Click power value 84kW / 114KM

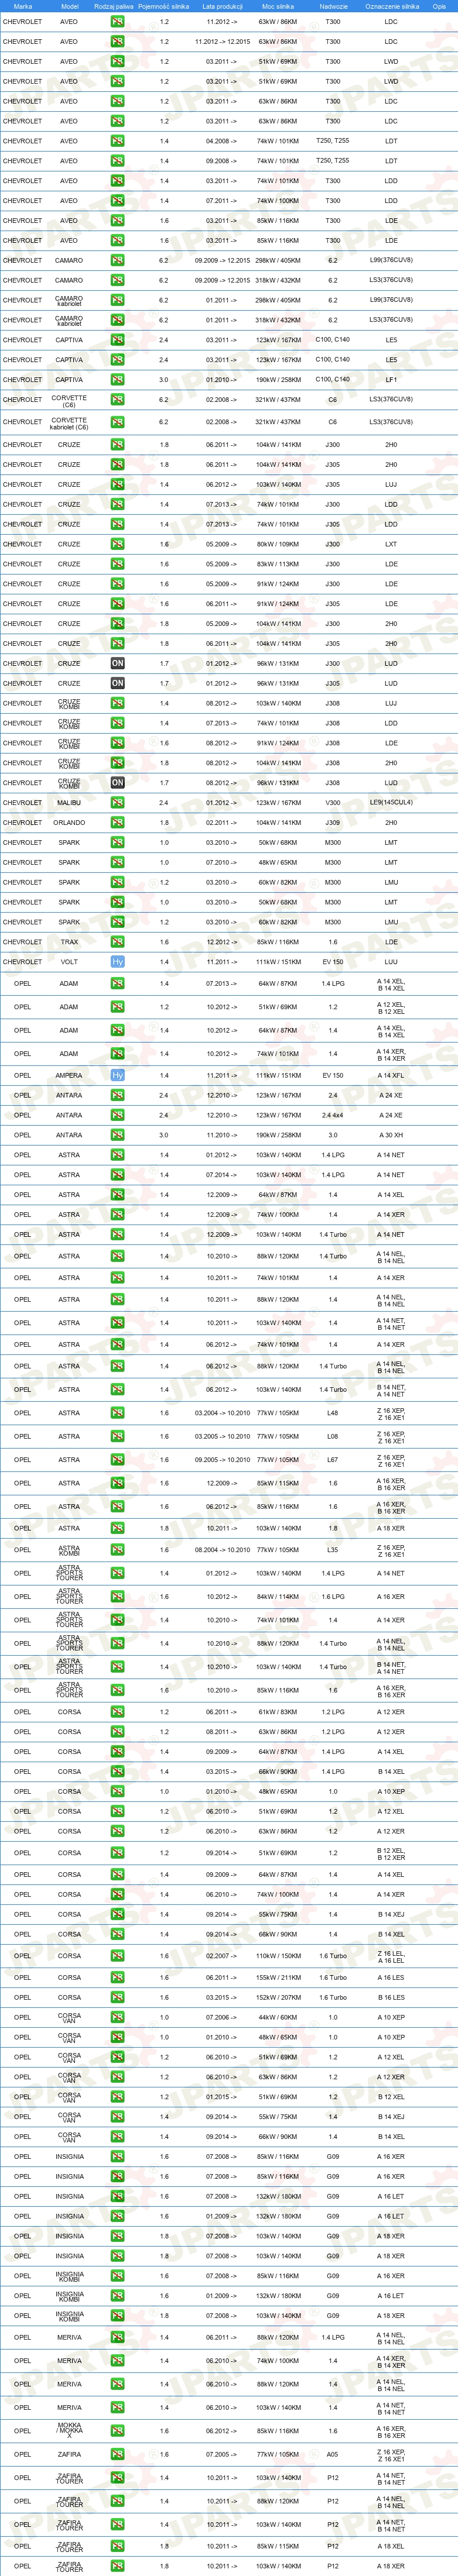coord(278,1597)
